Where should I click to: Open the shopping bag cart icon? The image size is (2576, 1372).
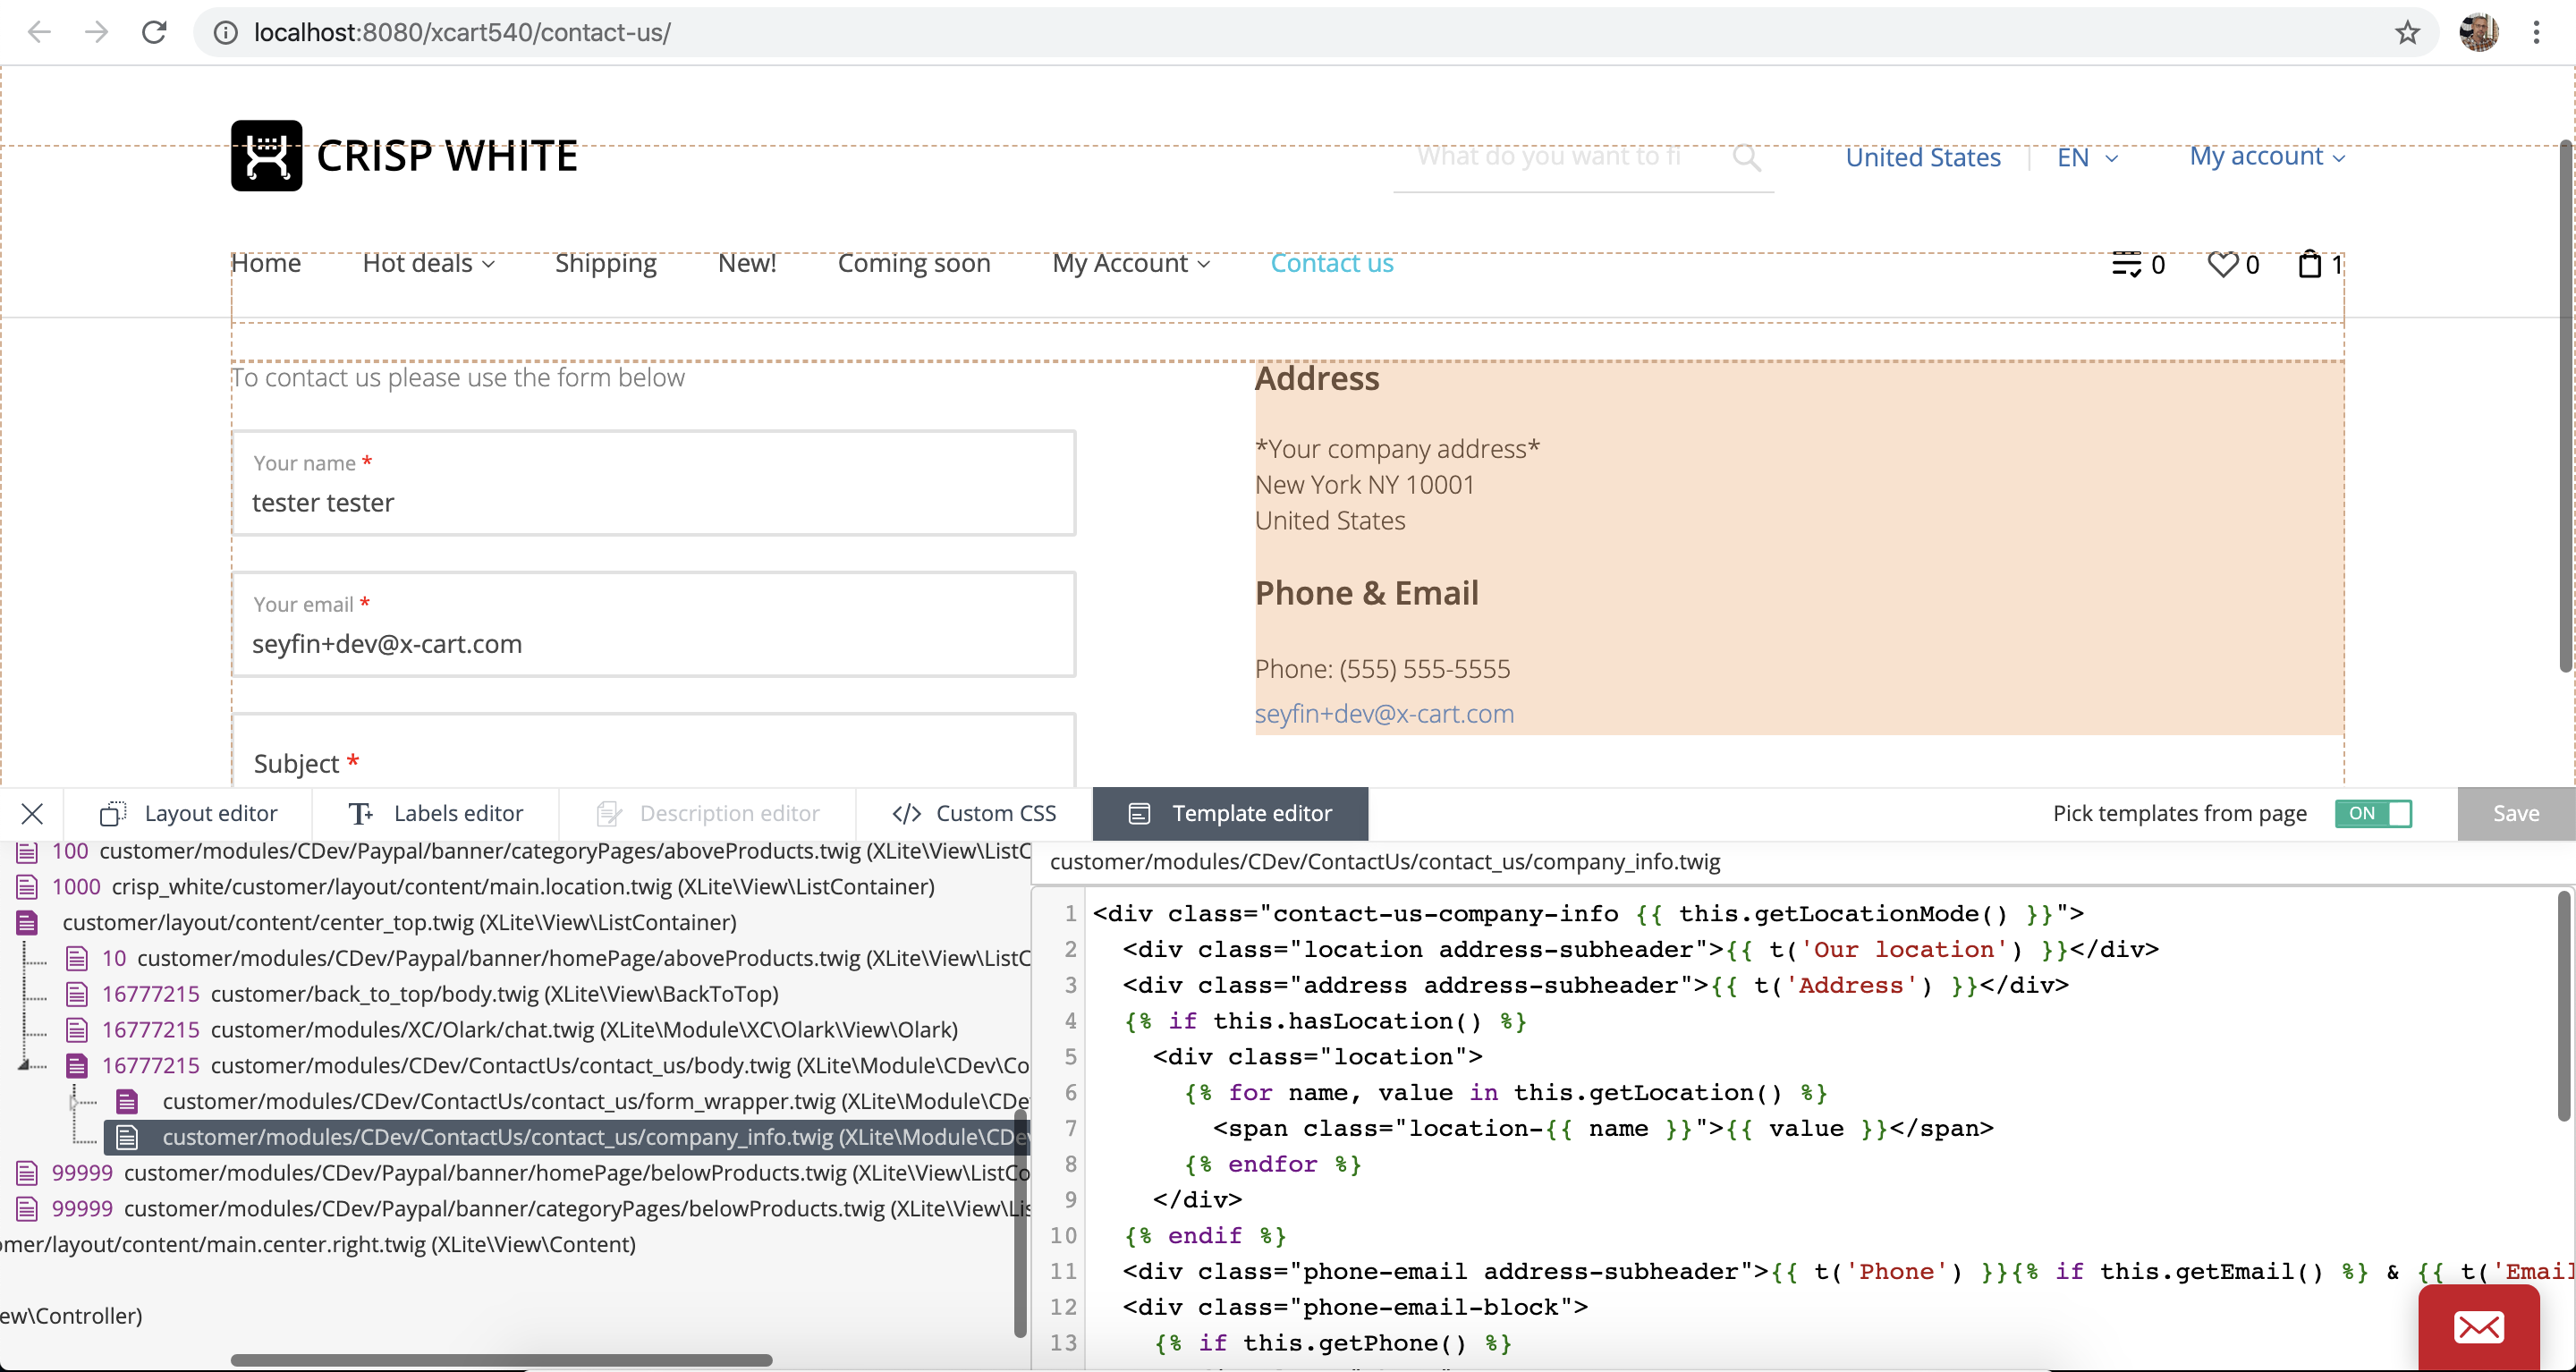coord(2309,264)
